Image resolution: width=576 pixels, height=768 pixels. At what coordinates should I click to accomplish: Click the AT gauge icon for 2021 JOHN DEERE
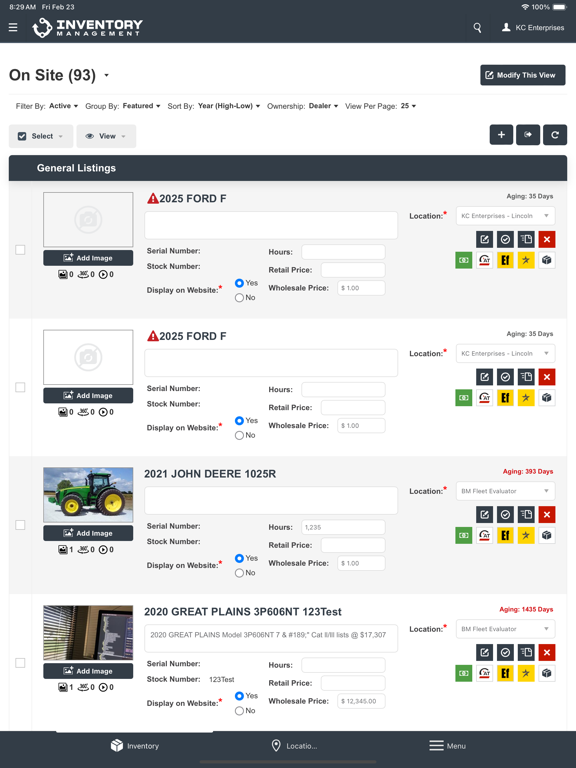point(484,535)
